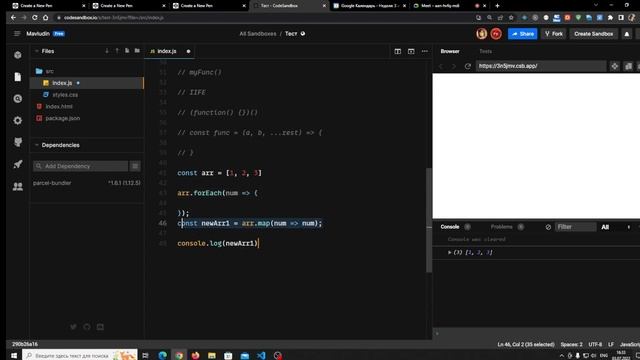Click the new file icon in Files header
The image size is (640, 360).
[127, 51]
